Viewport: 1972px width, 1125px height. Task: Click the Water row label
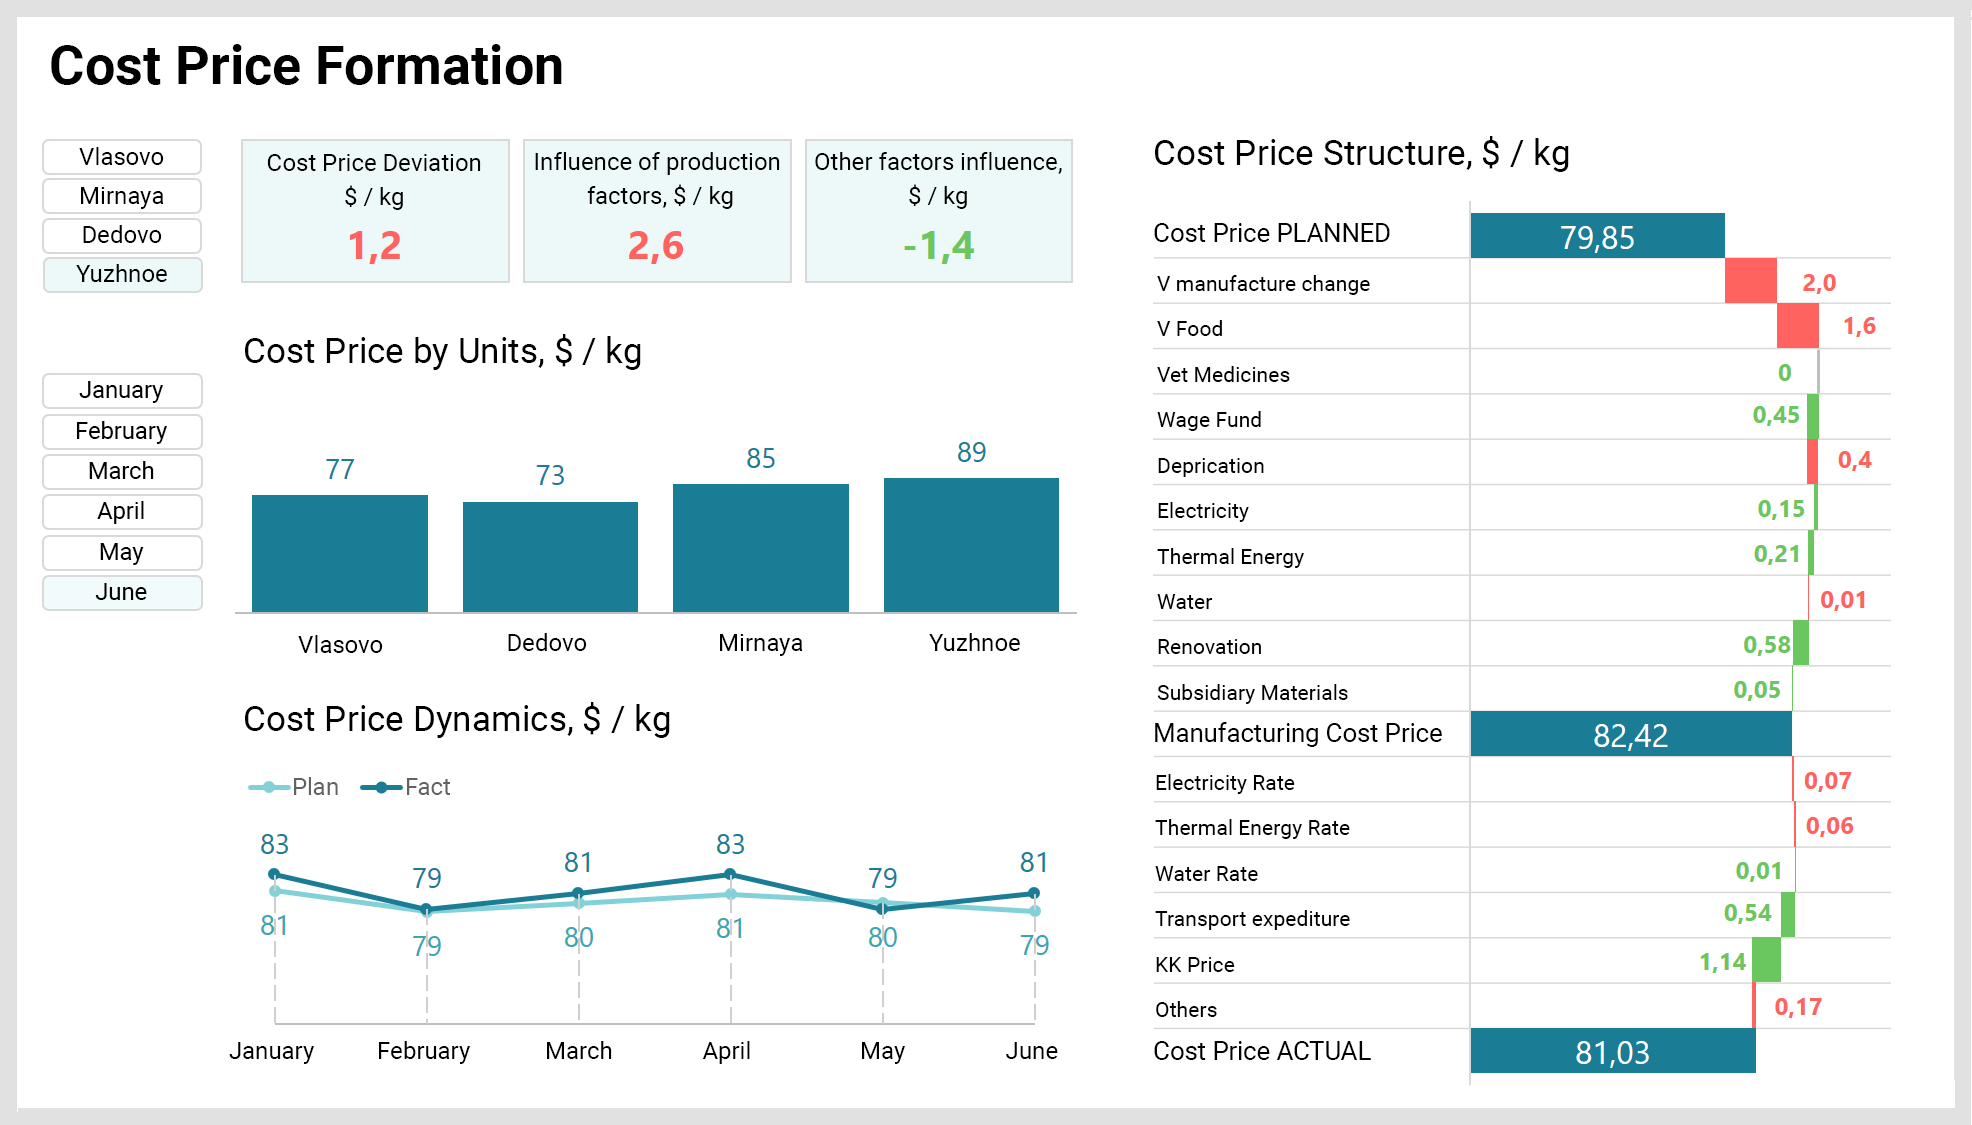point(1184,602)
